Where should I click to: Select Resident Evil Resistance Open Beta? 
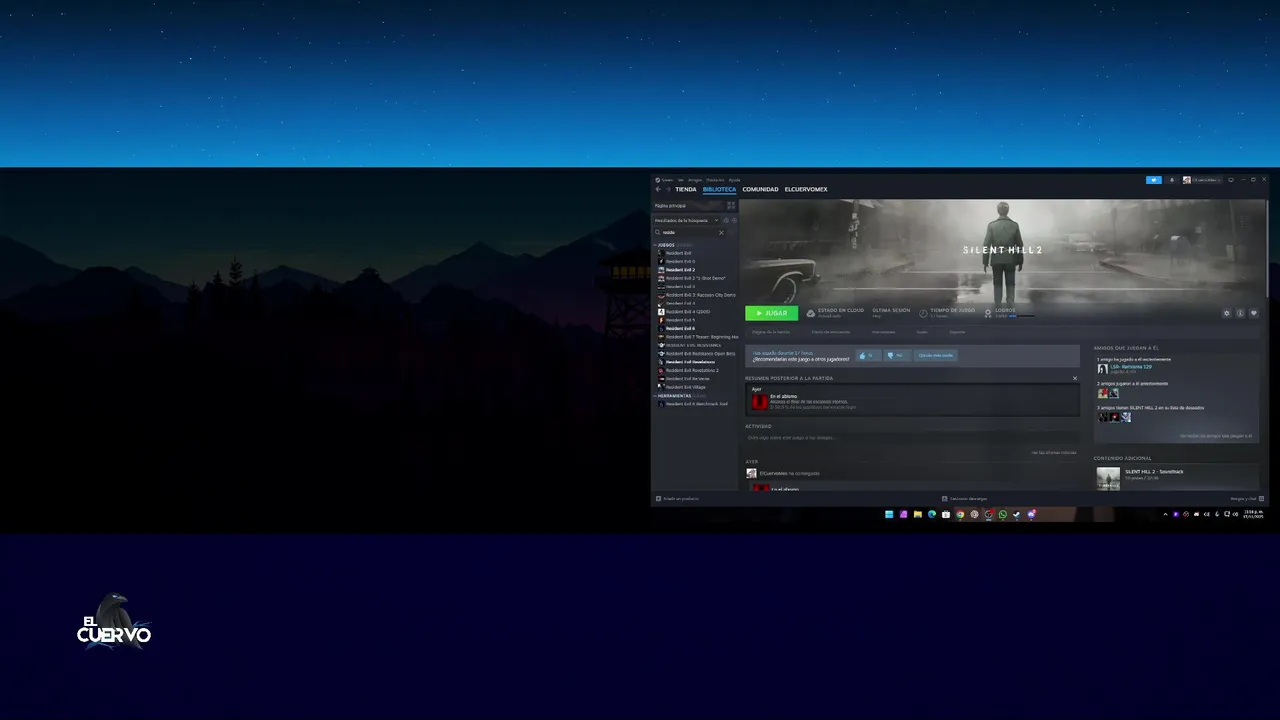[695, 353]
